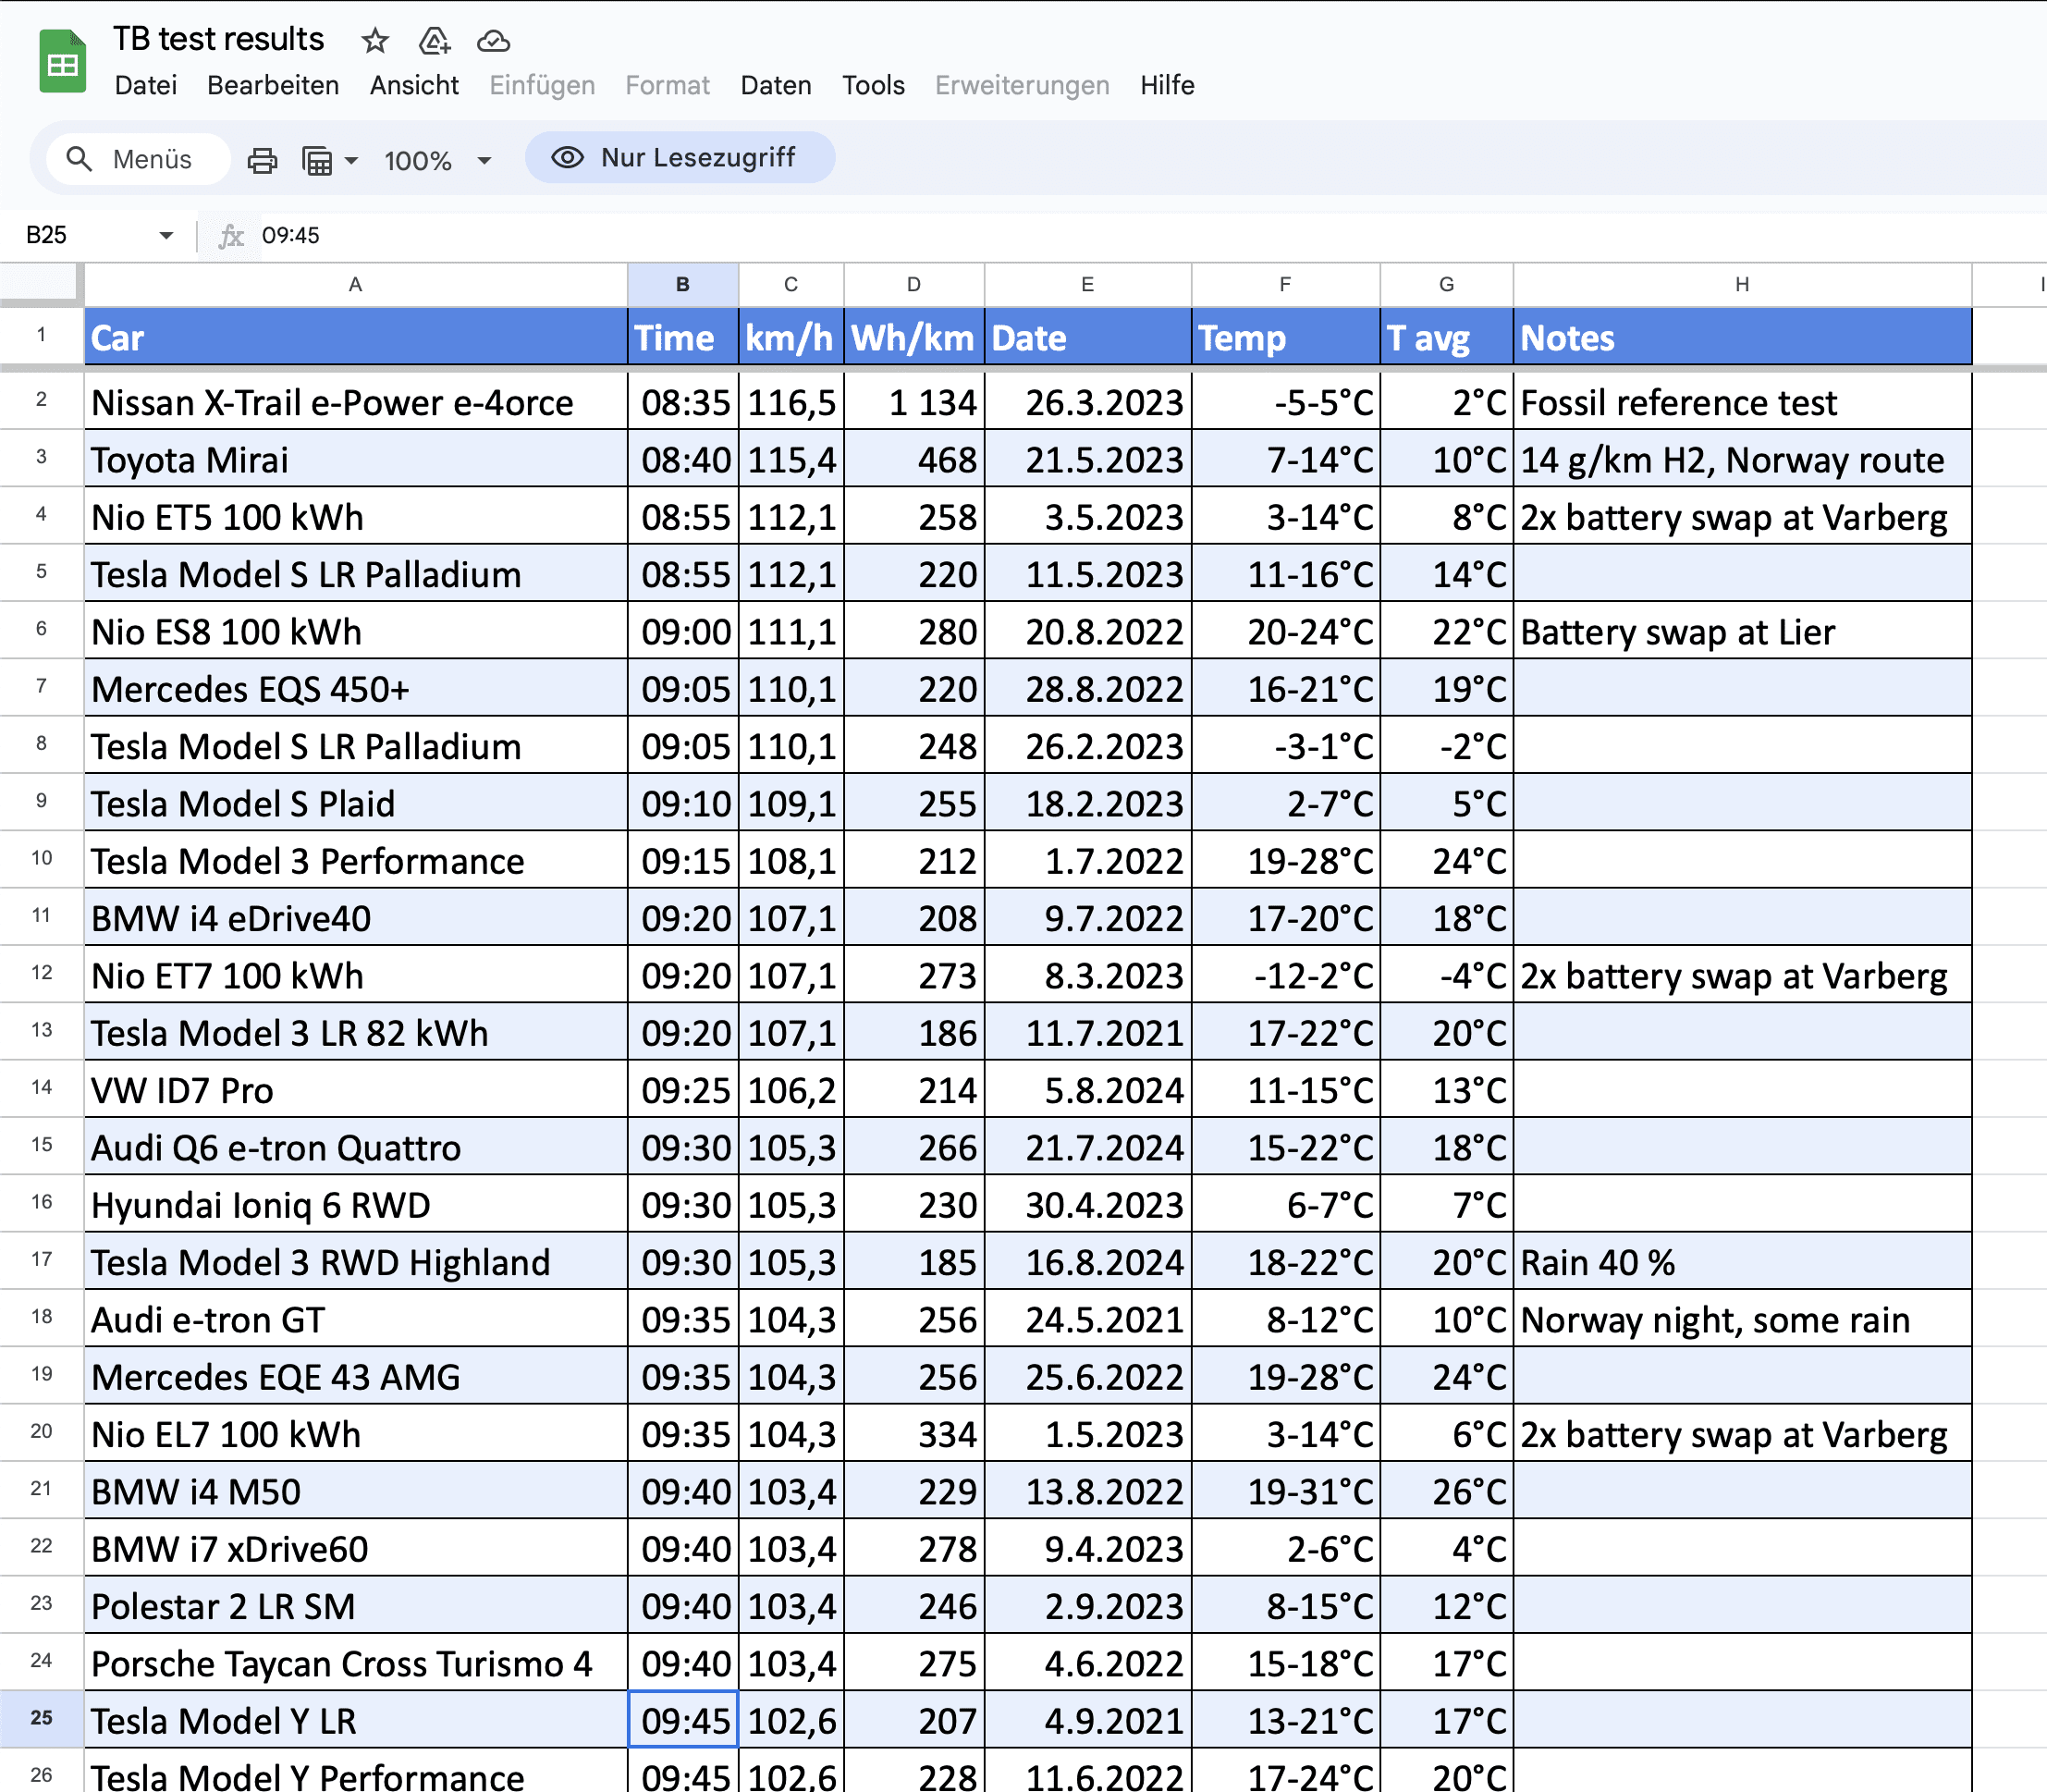Image resolution: width=2047 pixels, height=1792 pixels.
Task: Select column B header
Action: pos(683,285)
